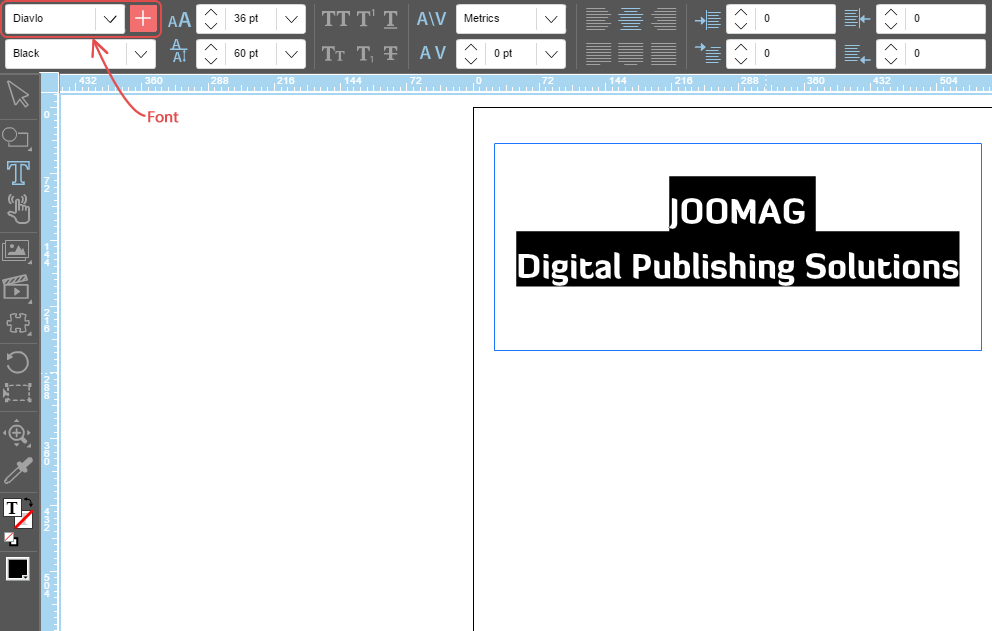Image resolution: width=992 pixels, height=631 pixels.
Task: Activate the Text tool
Action: pos(18,173)
